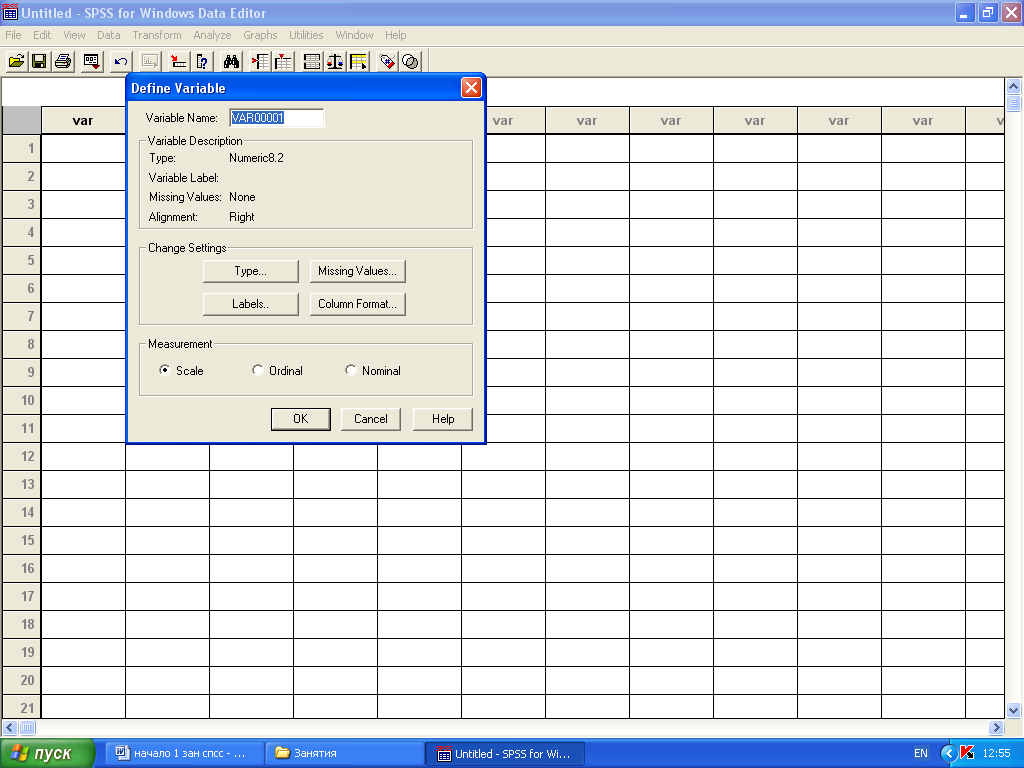The image size is (1024, 768).
Task: Click the horizontal scrollbar right arrow
Action: (997, 727)
